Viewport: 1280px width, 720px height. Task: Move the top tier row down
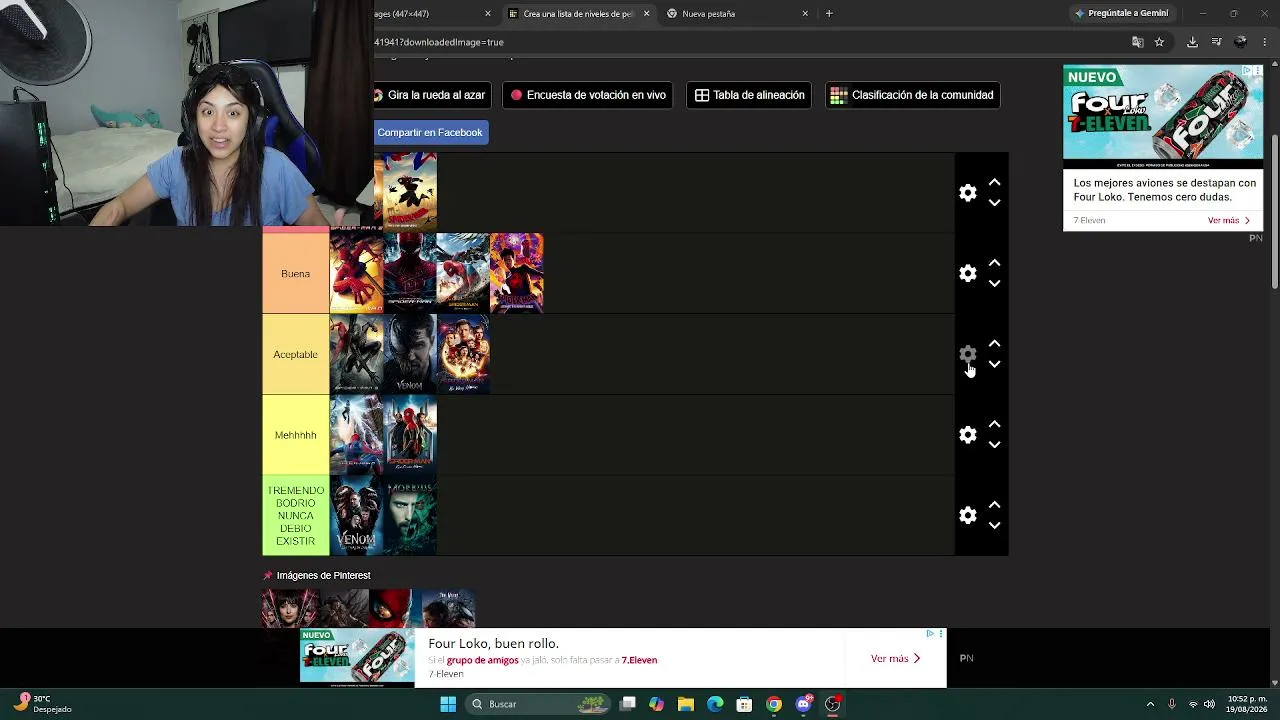tap(994, 203)
